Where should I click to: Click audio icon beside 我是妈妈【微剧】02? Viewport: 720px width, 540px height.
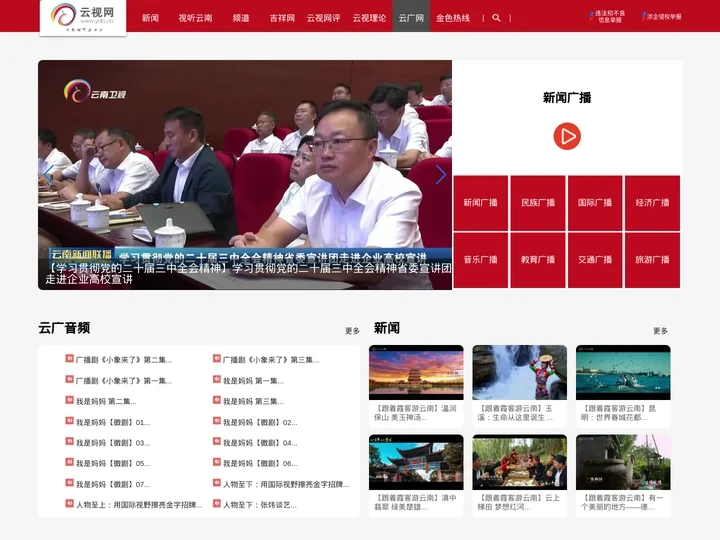point(217,421)
